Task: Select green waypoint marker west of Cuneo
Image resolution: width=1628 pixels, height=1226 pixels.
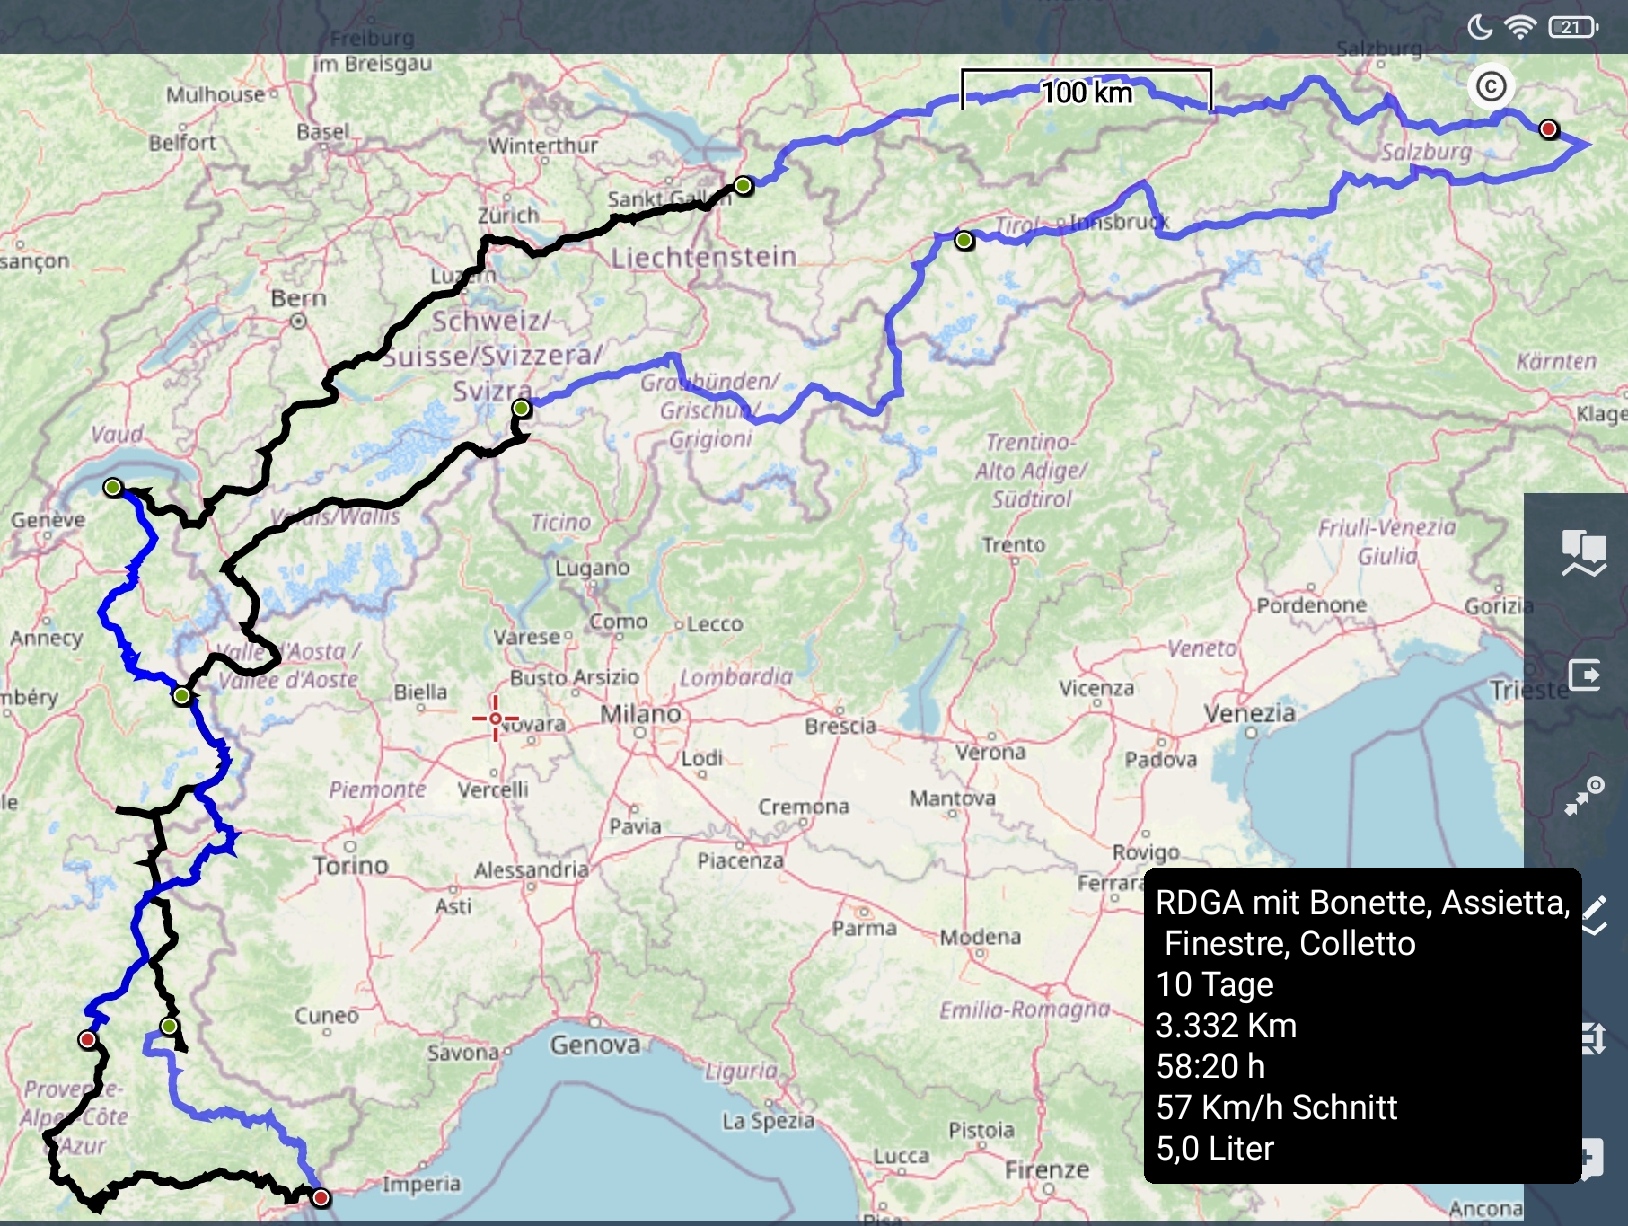Action: (x=169, y=1026)
